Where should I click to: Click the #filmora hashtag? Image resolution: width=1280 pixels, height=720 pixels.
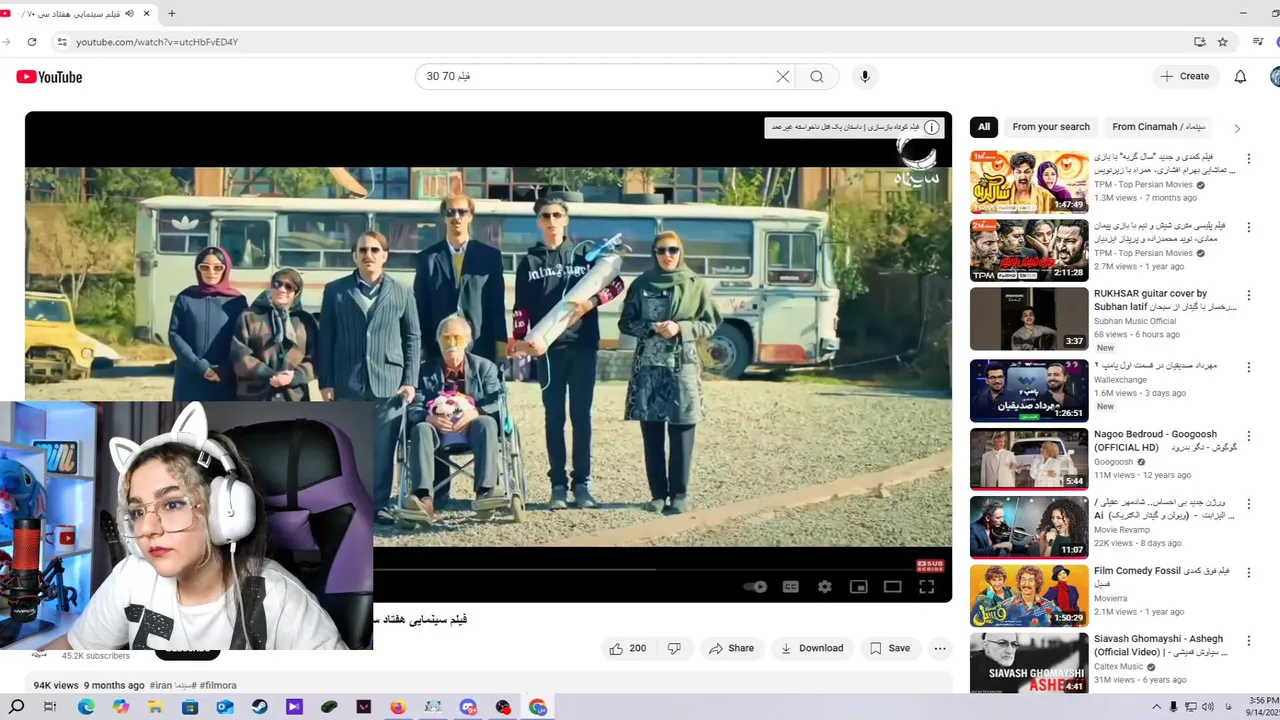click(218, 686)
